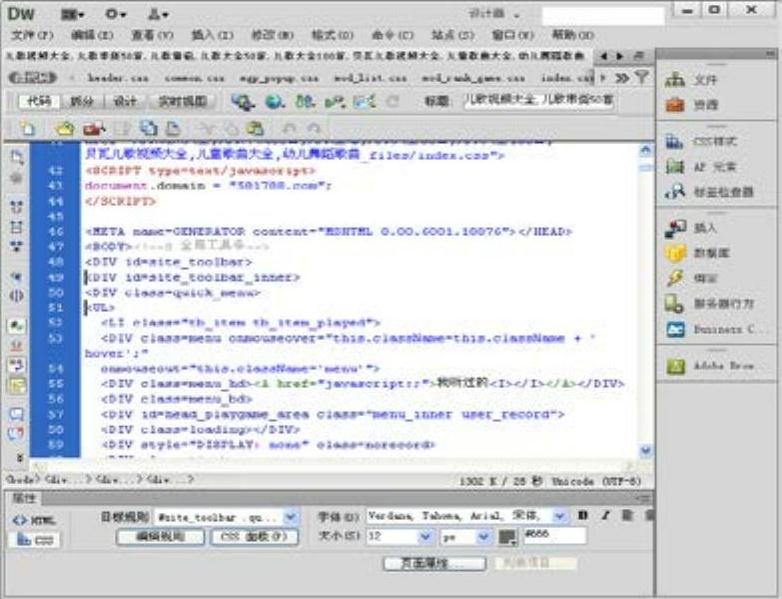Open the 标签检查器 tag inspector panel
Screen dimensions: 782x599
point(709,192)
